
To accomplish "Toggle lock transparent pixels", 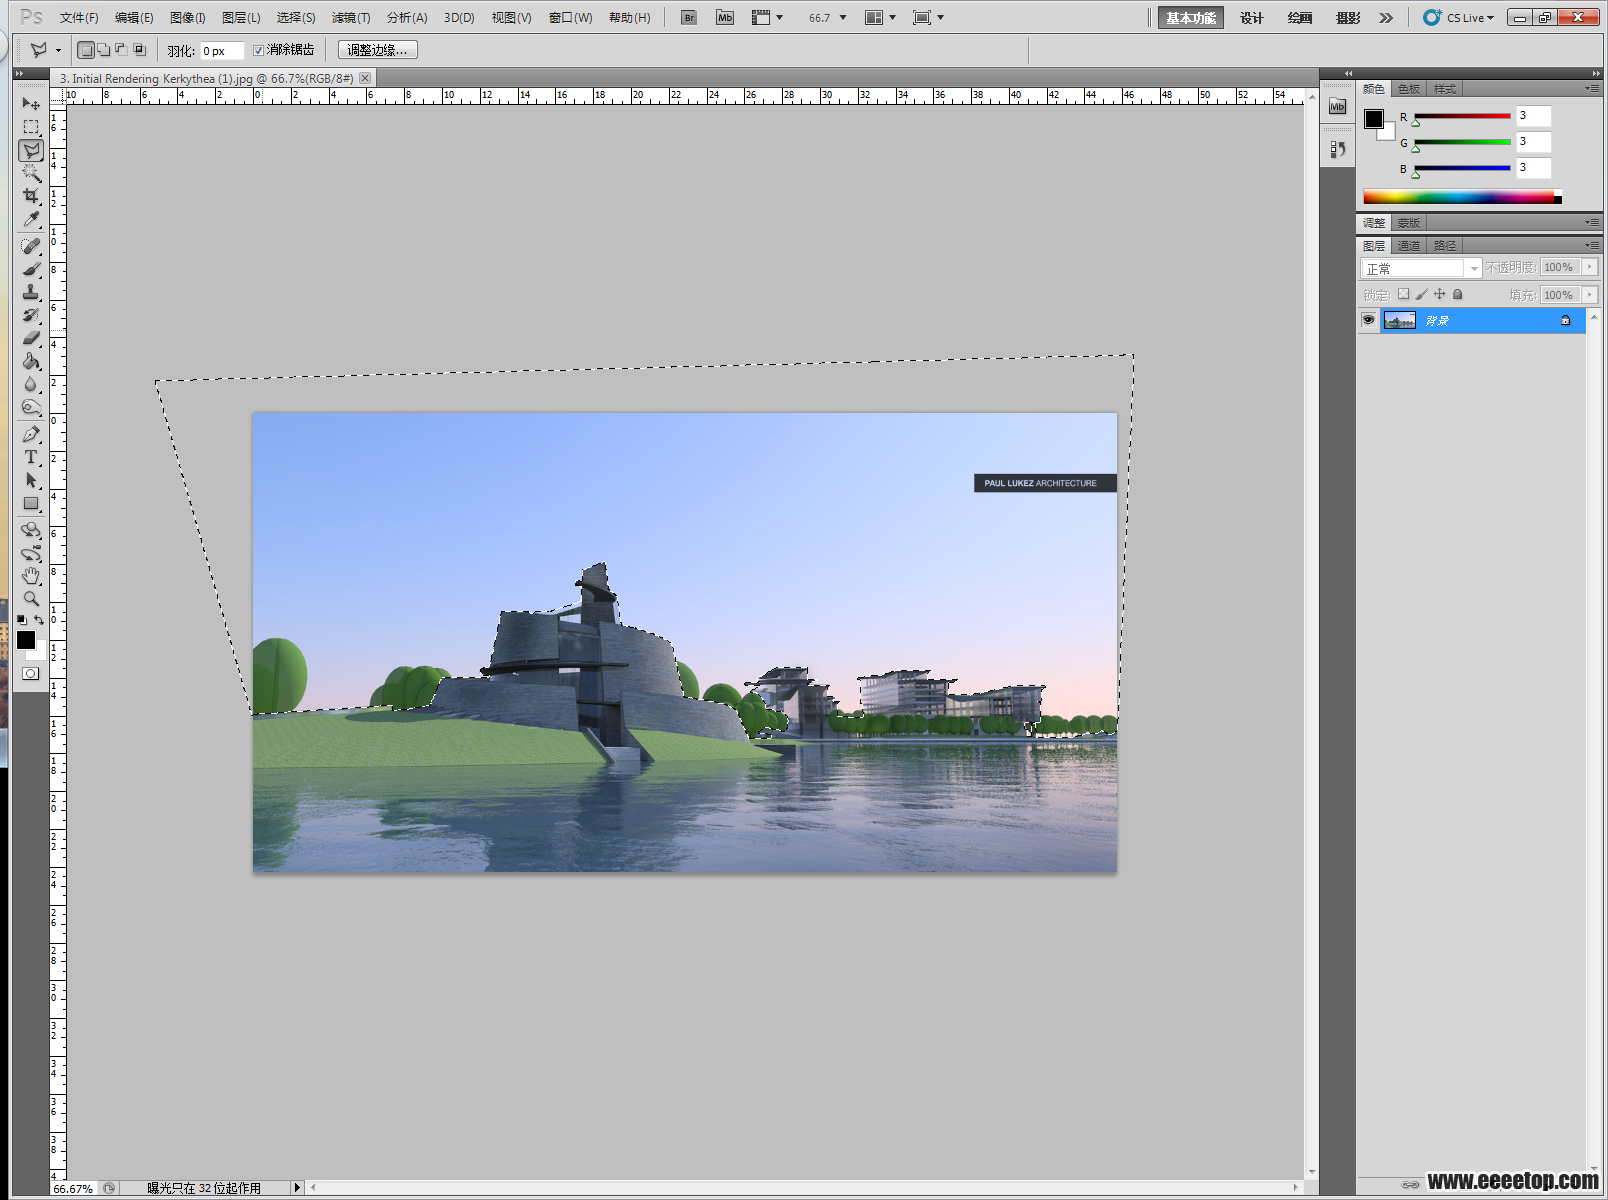I will (1403, 294).
